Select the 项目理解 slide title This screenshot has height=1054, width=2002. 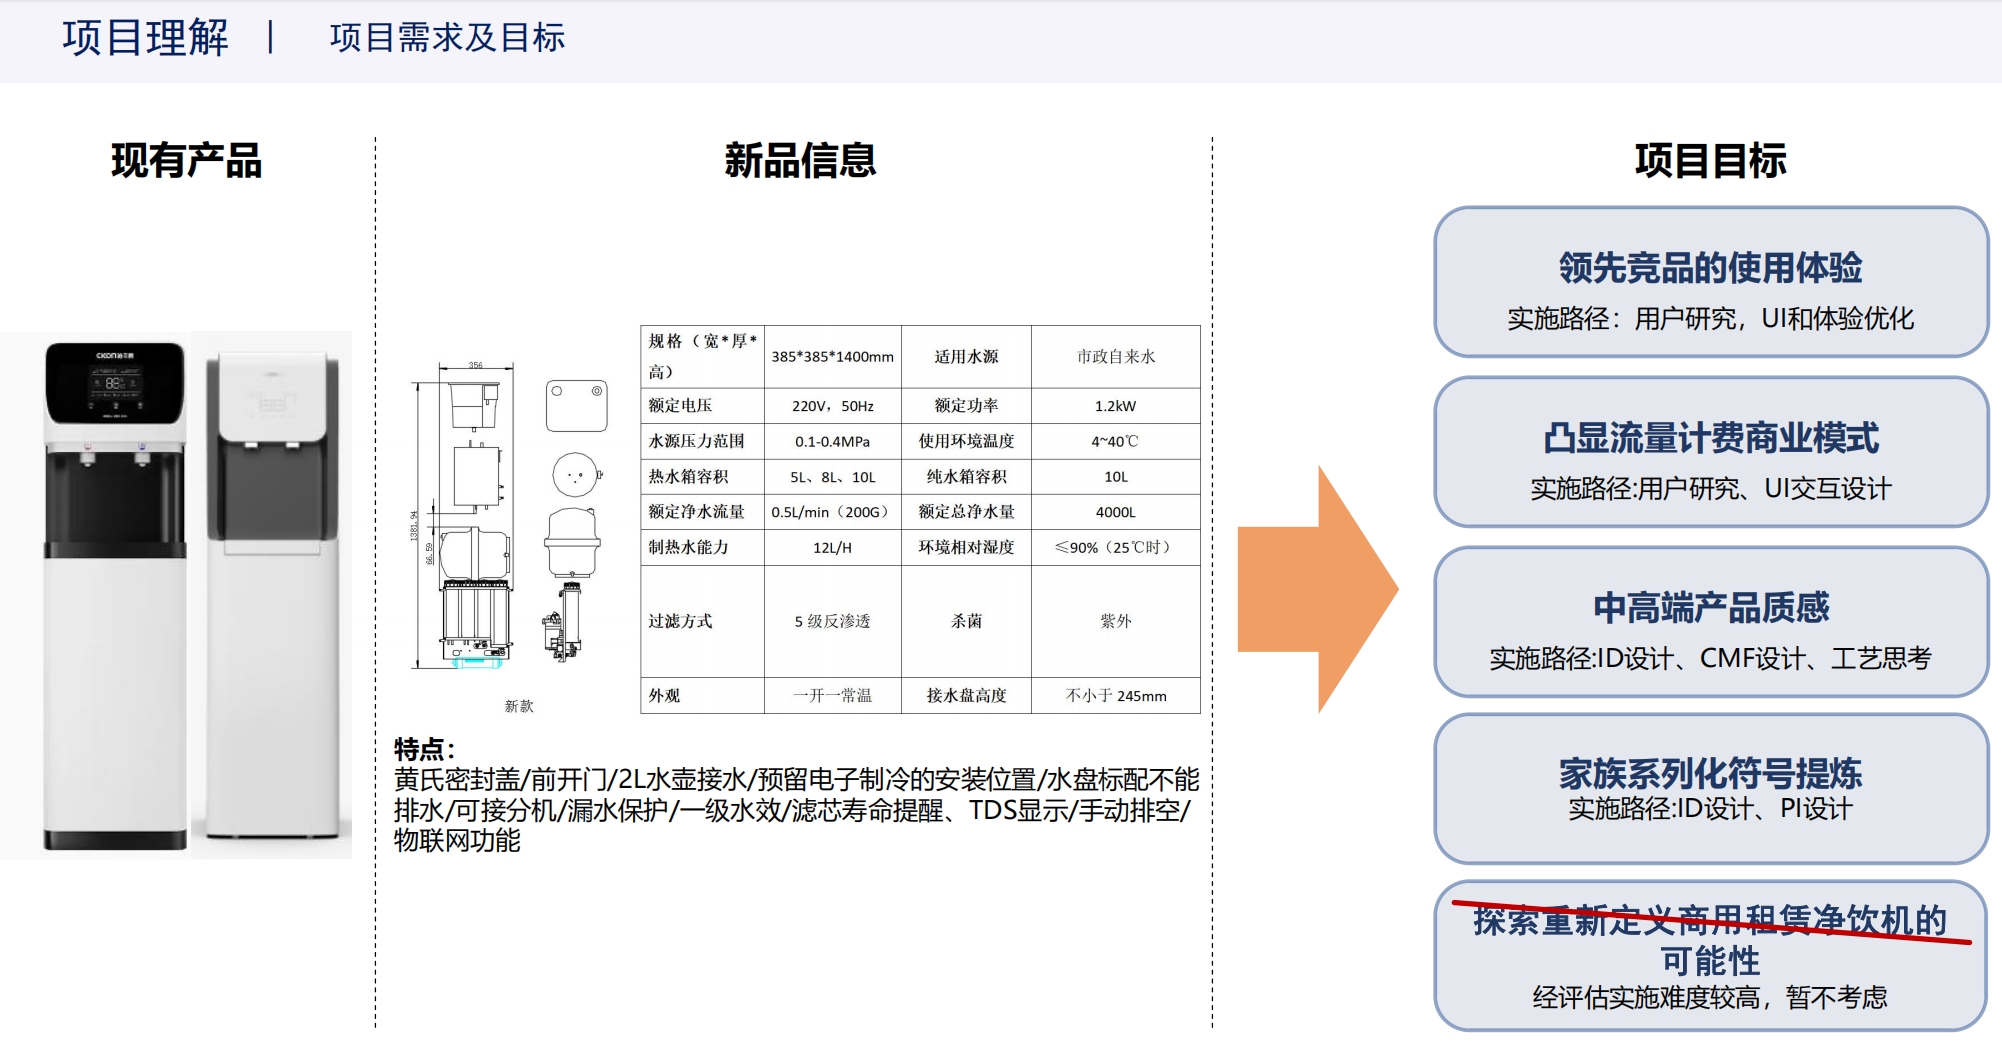pos(143,38)
